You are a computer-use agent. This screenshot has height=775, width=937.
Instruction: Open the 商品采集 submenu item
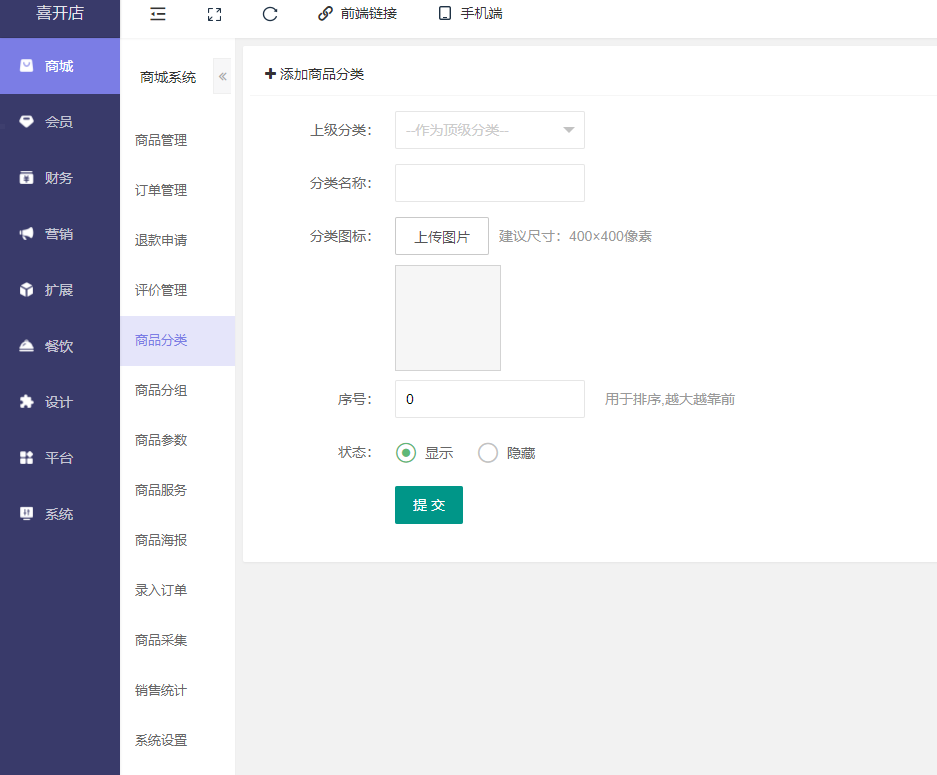point(177,641)
